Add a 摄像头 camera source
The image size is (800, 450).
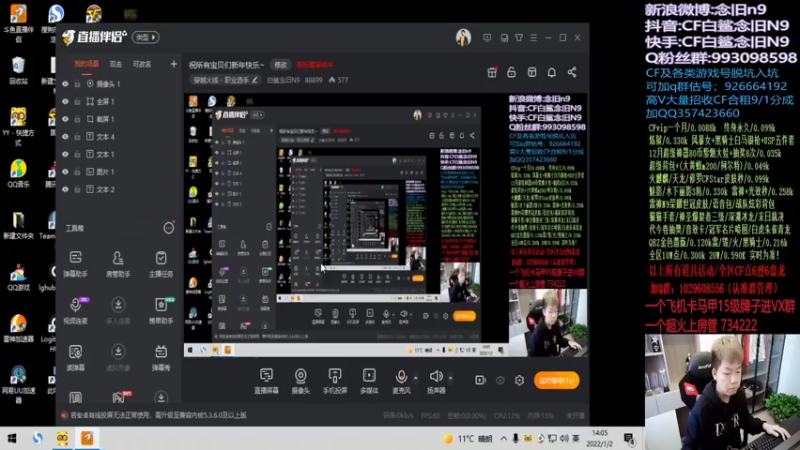click(x=301, y=381)
